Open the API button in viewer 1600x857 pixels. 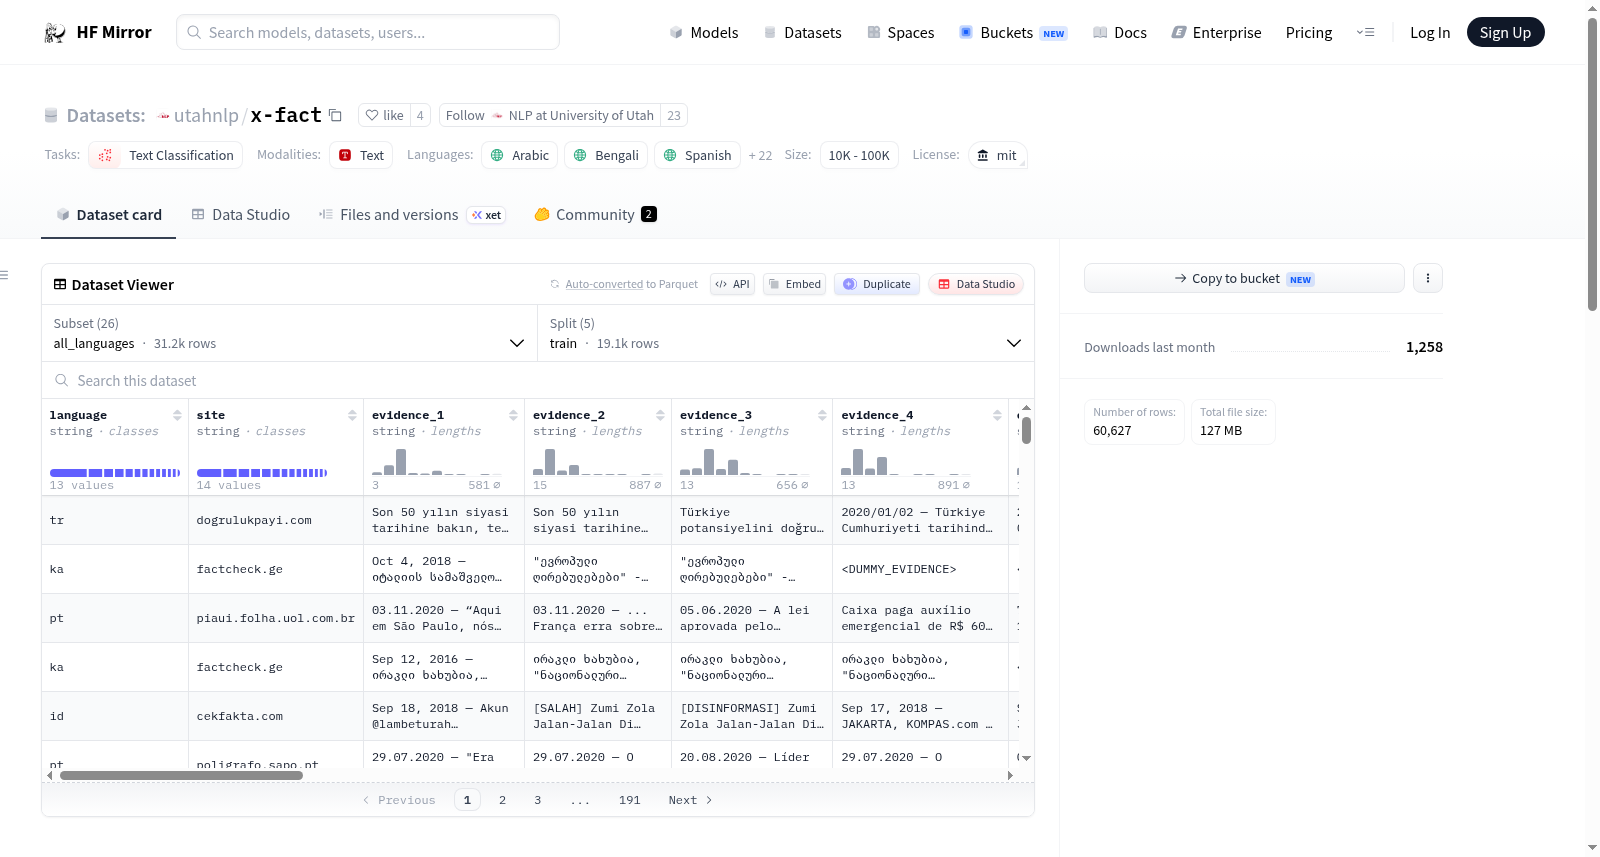click(732, 284)
